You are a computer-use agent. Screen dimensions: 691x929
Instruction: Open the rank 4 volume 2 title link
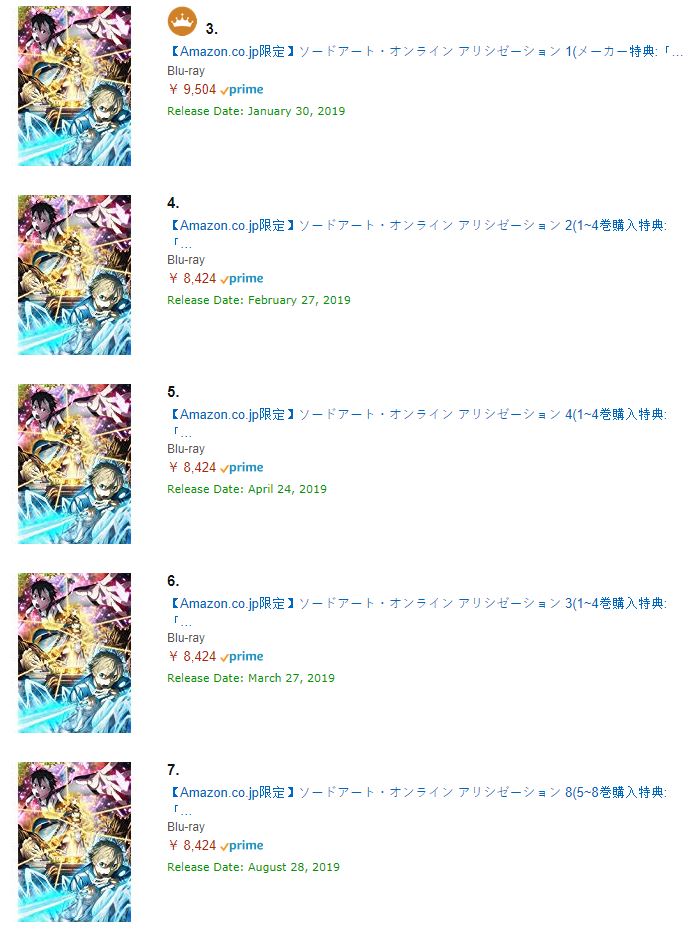pos(418,233)
